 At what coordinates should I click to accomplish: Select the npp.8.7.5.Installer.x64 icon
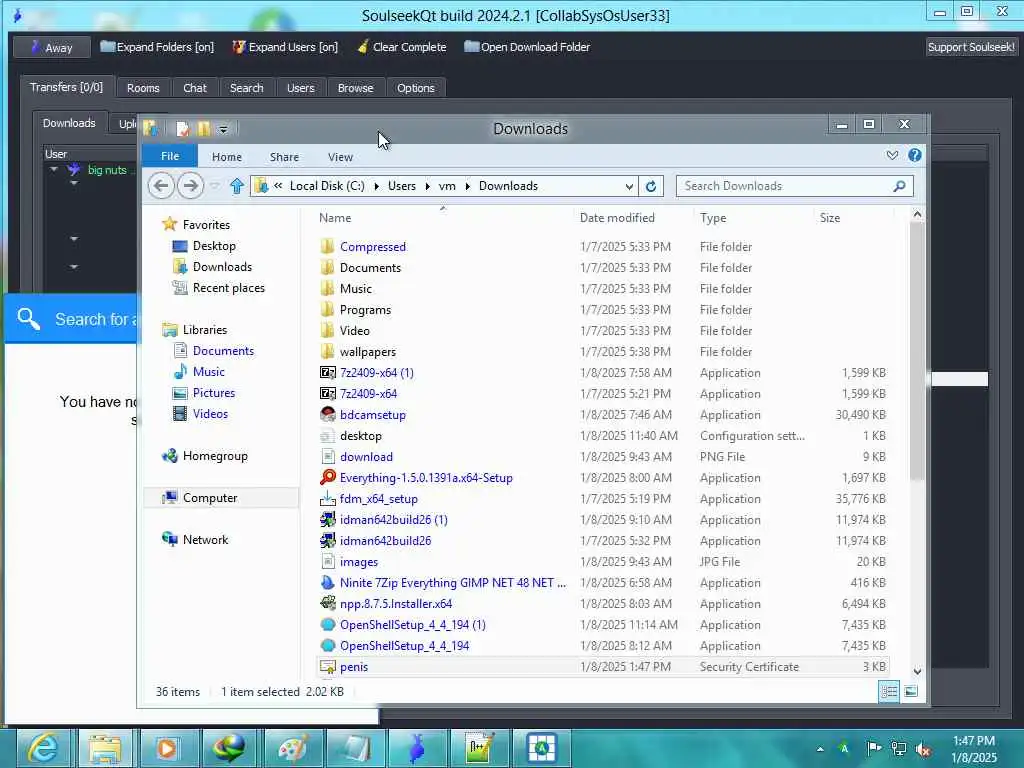327,603
